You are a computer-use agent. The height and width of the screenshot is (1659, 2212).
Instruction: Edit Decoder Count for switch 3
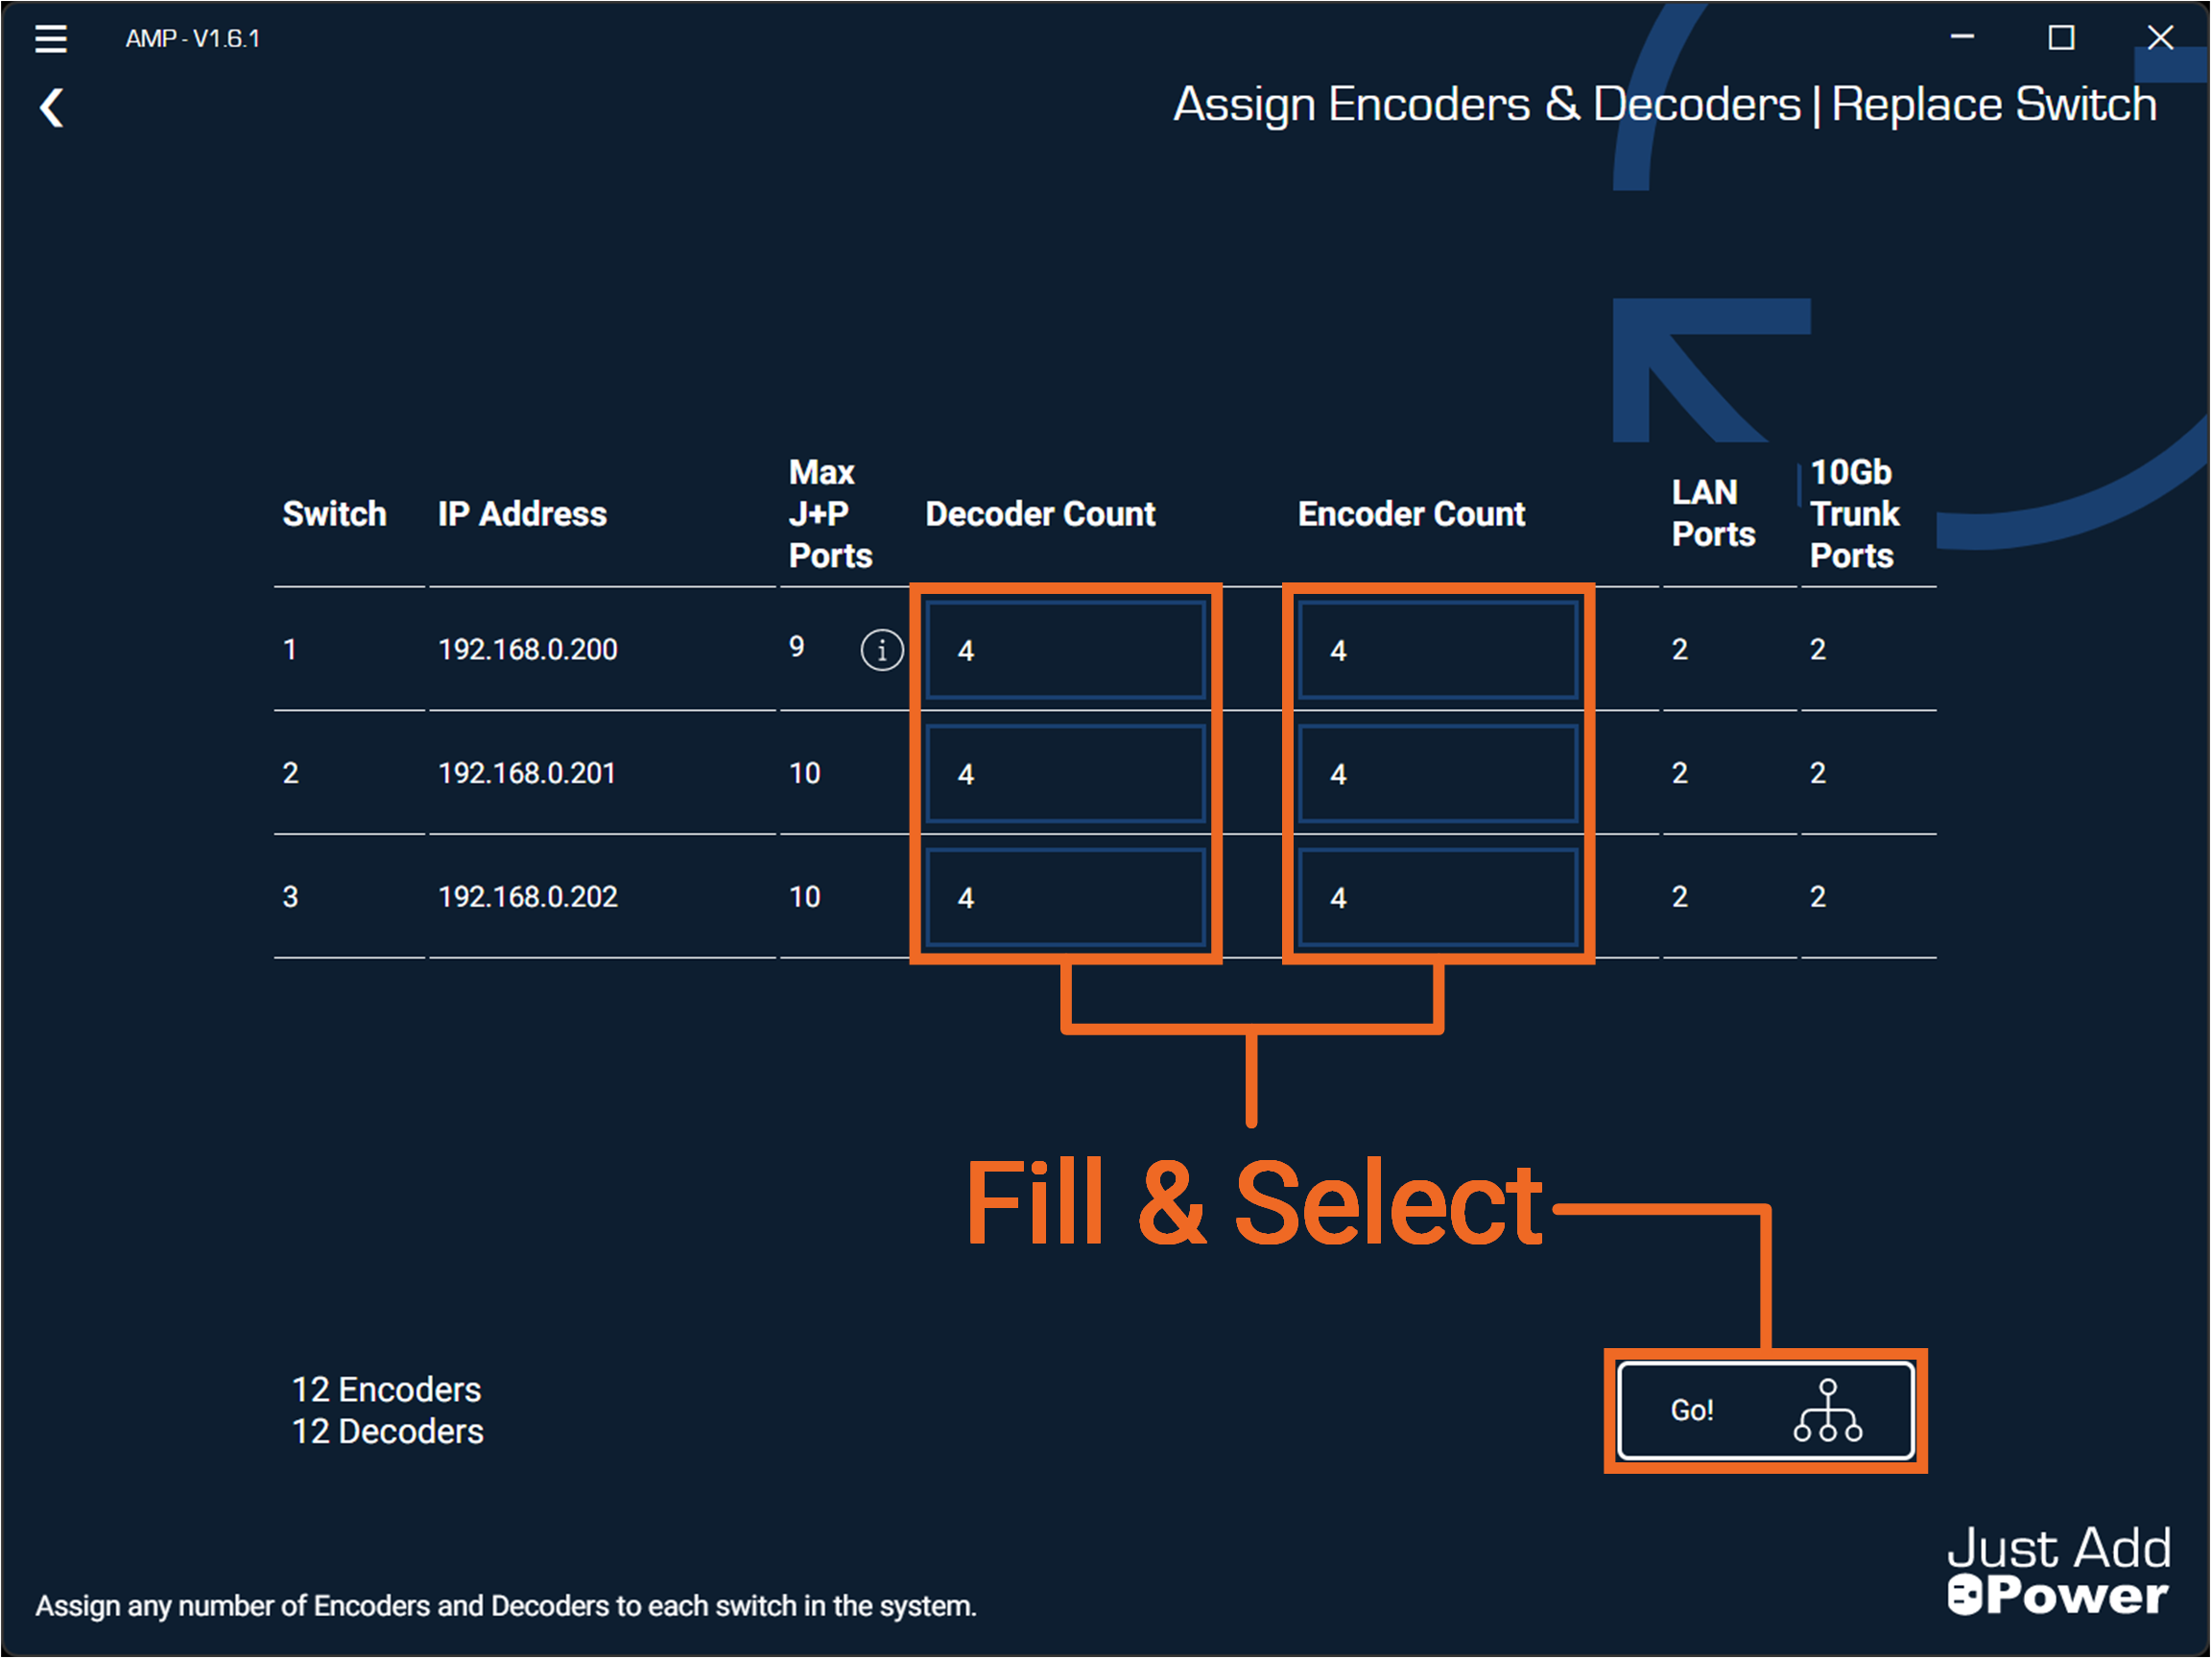[x=1065, y=897]
